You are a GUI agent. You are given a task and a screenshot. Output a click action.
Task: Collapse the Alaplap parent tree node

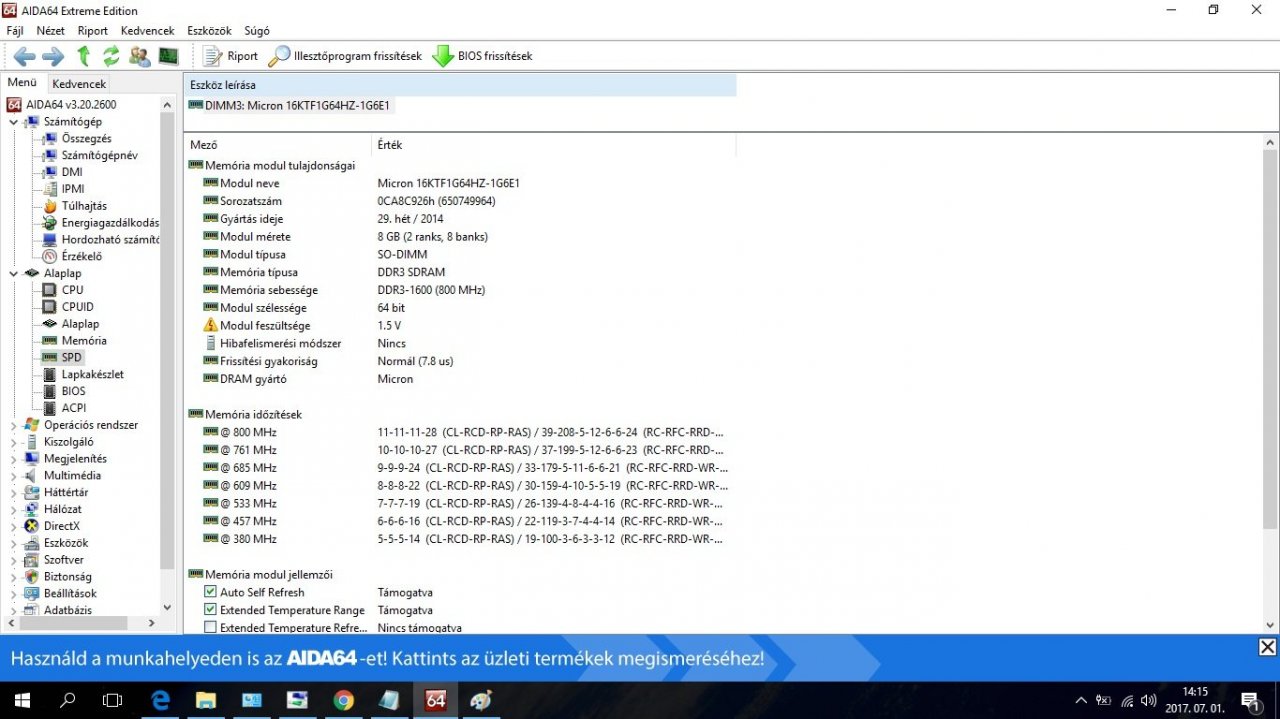coord(13,273)
